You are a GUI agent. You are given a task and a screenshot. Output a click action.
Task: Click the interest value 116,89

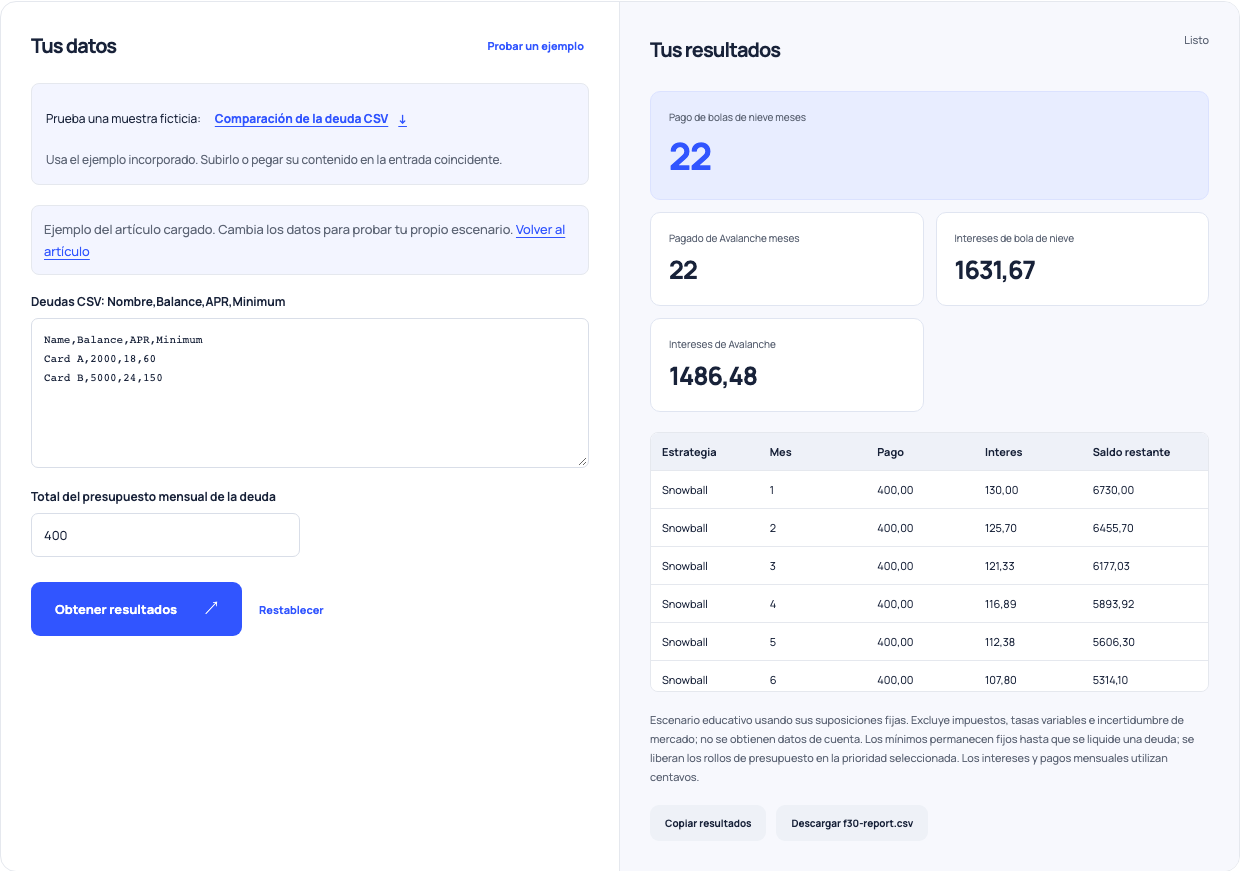point(1000,604)
